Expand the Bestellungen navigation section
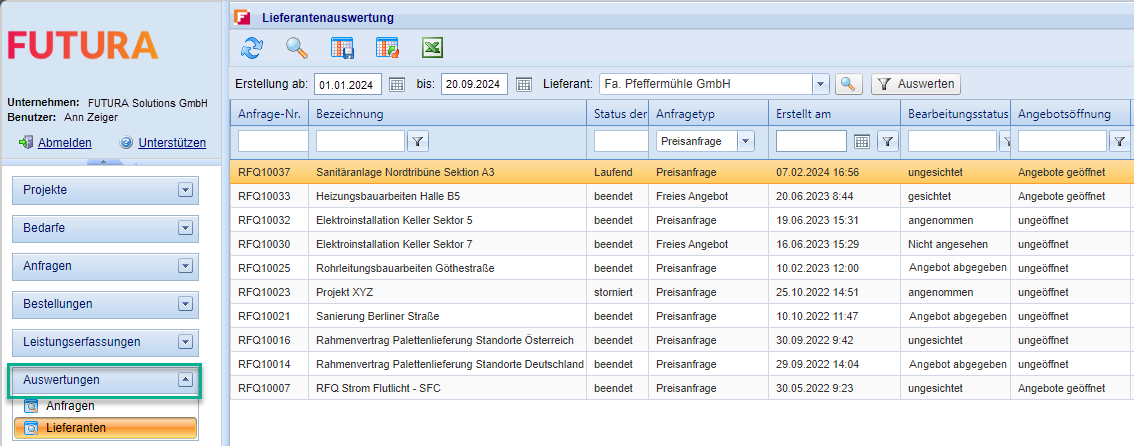 pos(185,304)
